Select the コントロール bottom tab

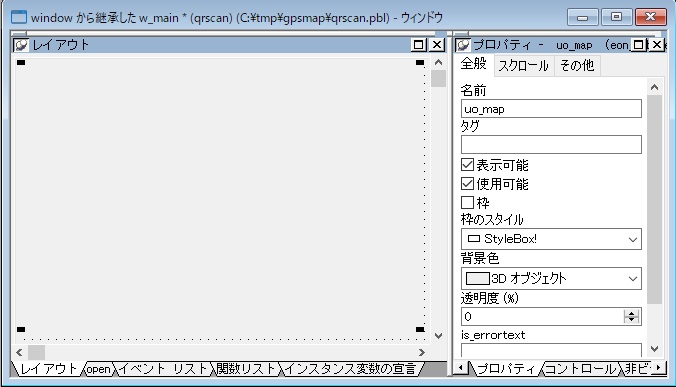tap(580, 369)
